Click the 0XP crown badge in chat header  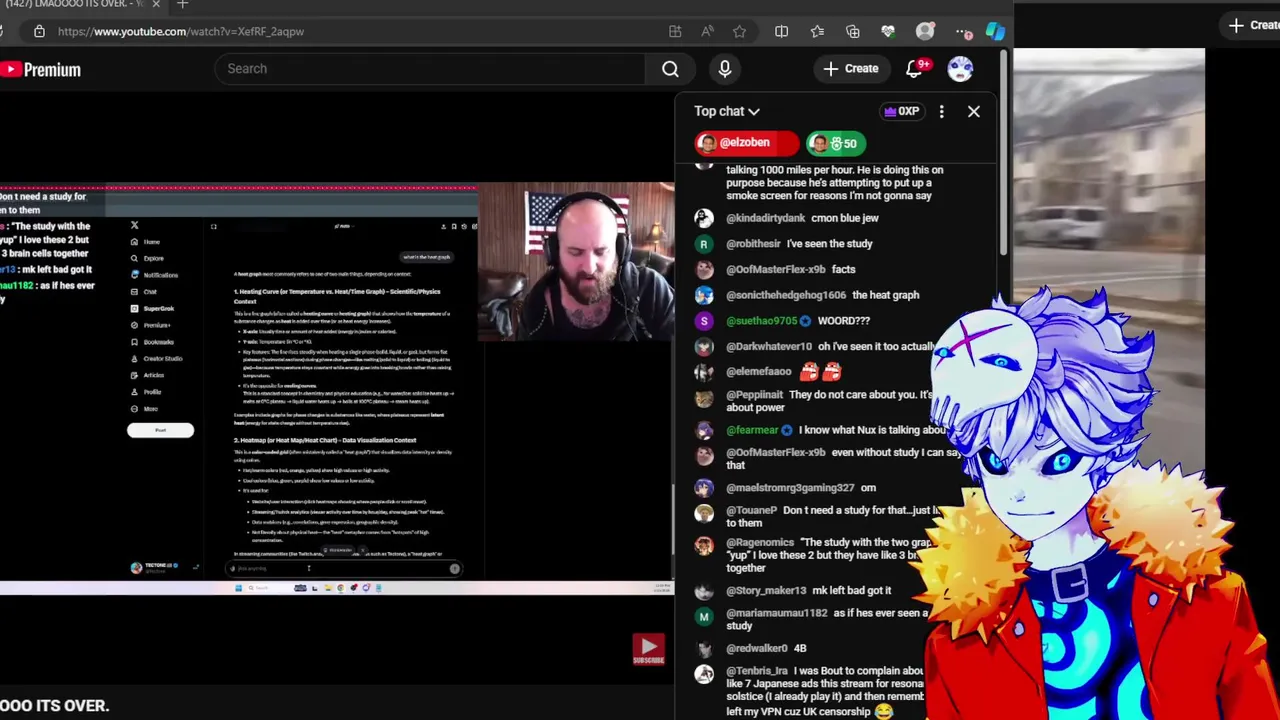pyautogui.click(x=900, y=111)
